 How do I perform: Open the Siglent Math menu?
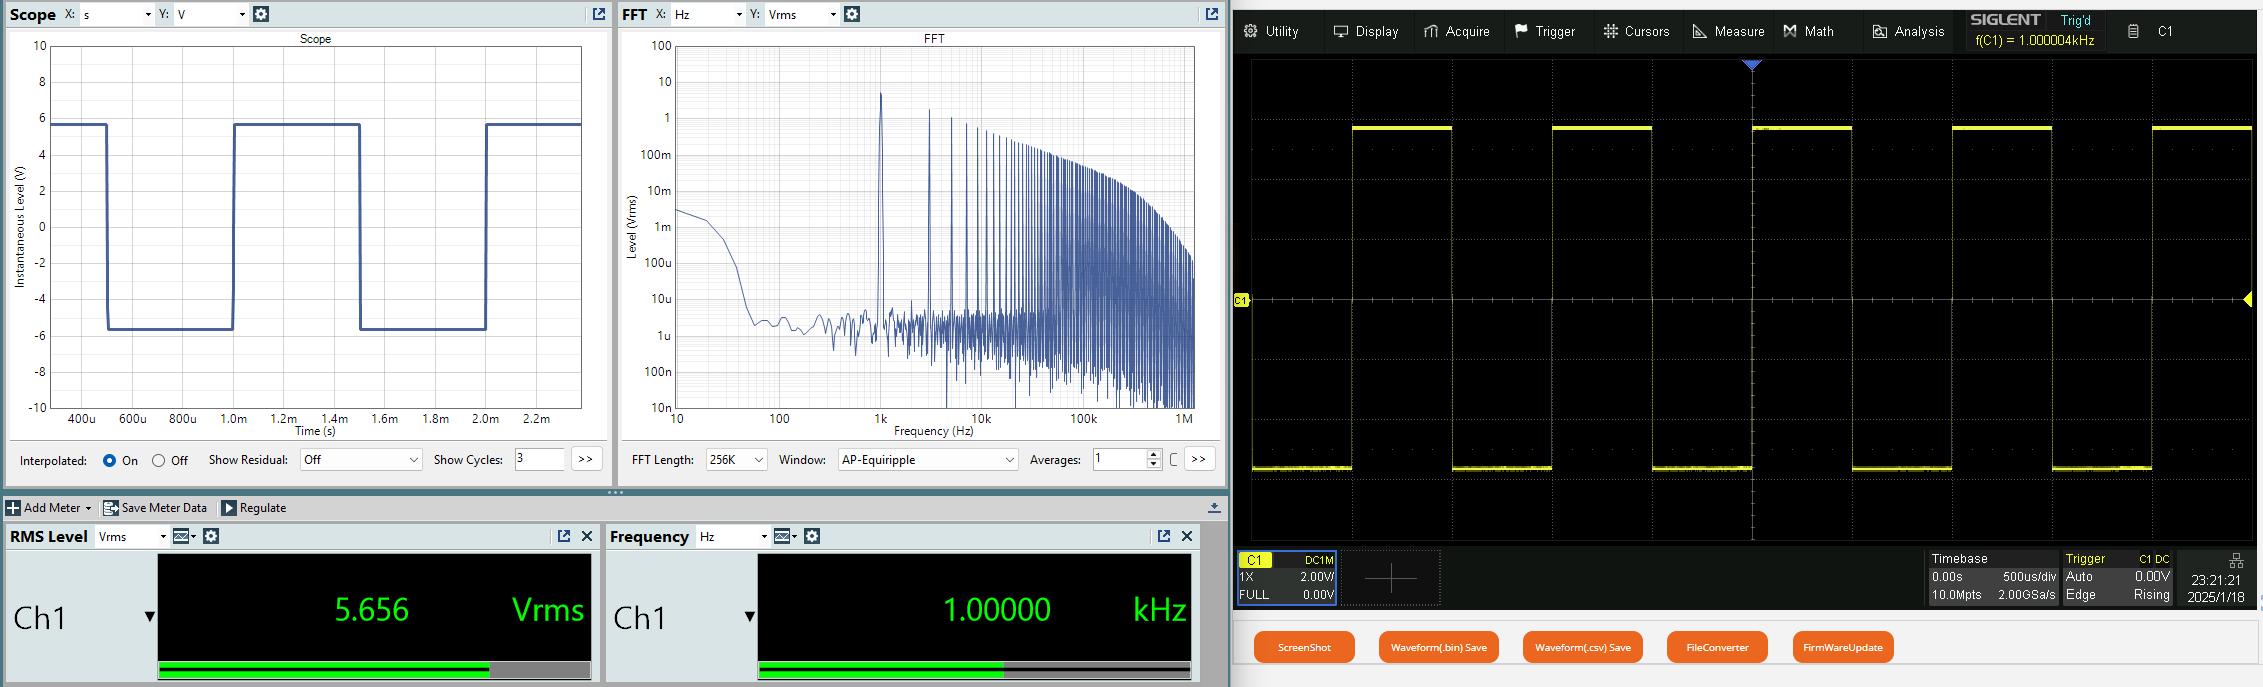point(1809,31)
